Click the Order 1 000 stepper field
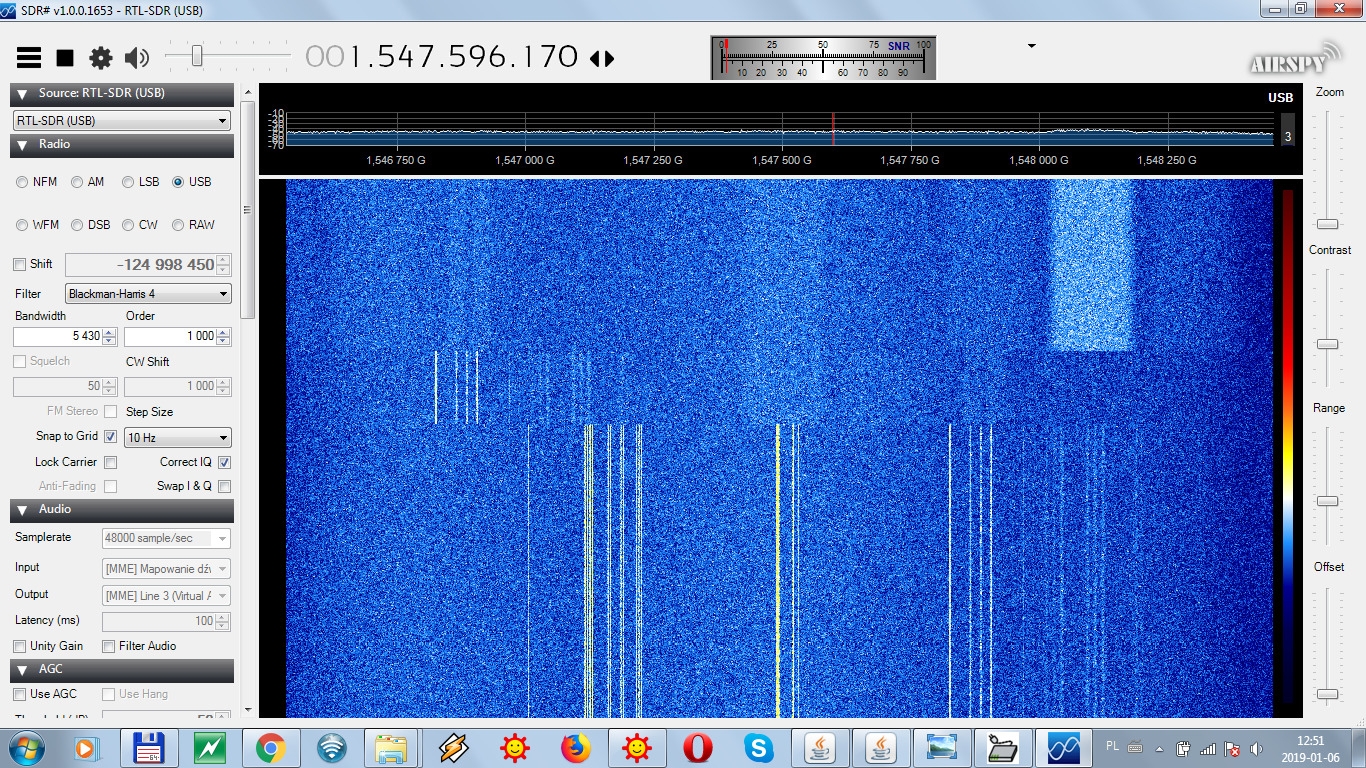Image resolution: width=1366 pixels, height=768 pixels. point(178,336)
